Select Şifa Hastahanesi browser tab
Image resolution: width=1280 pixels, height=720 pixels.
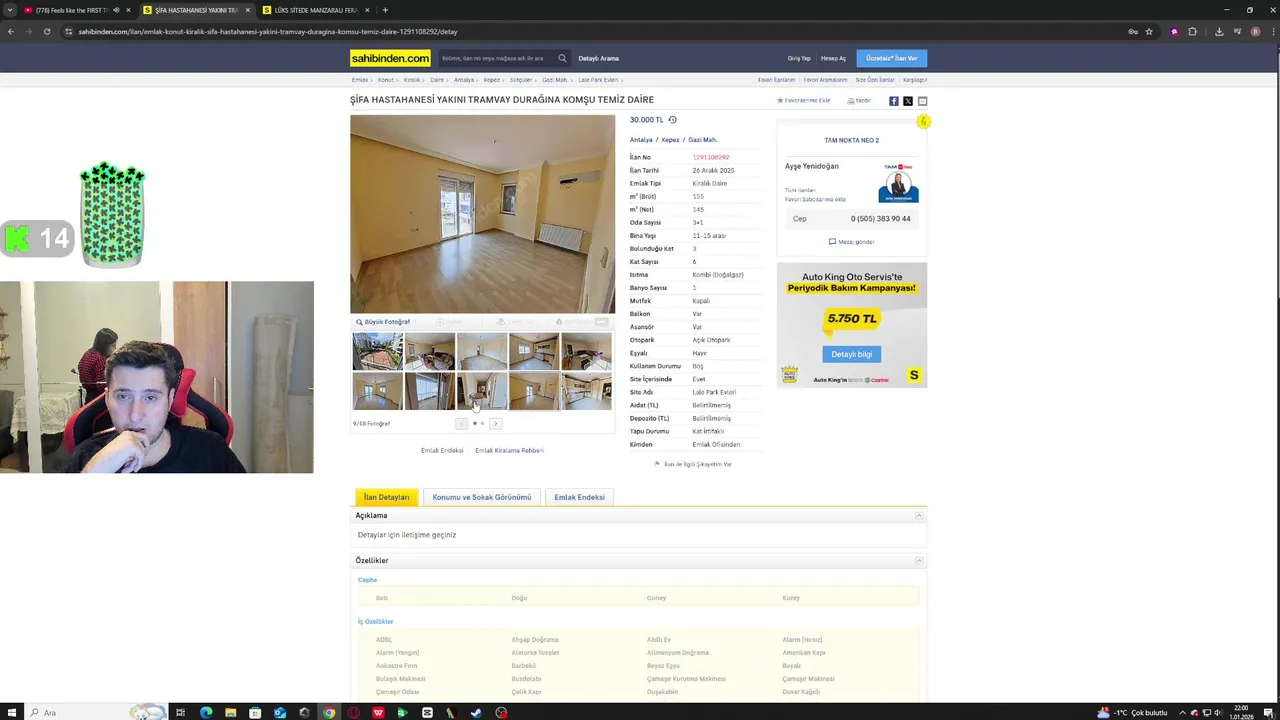[x=195, y=10]
